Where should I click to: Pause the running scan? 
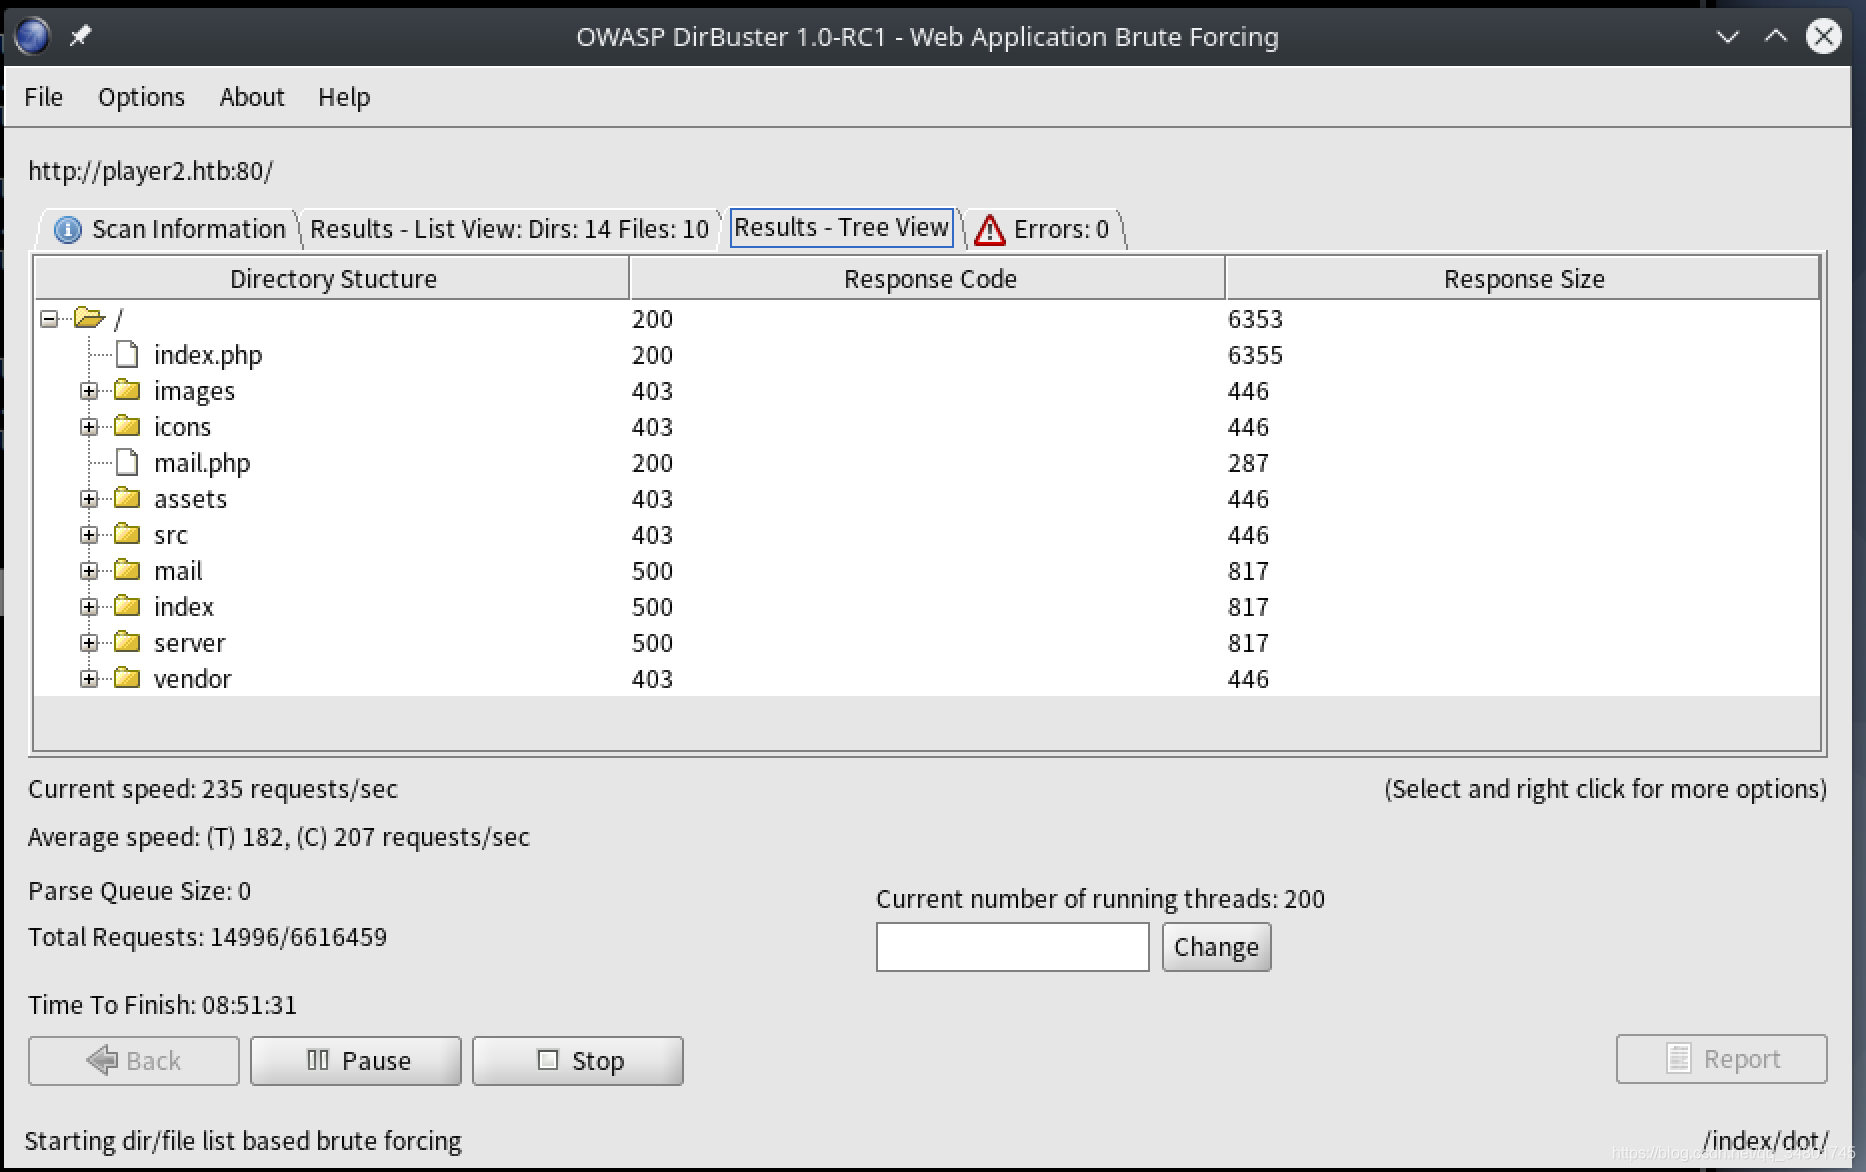click(356, 1060)
